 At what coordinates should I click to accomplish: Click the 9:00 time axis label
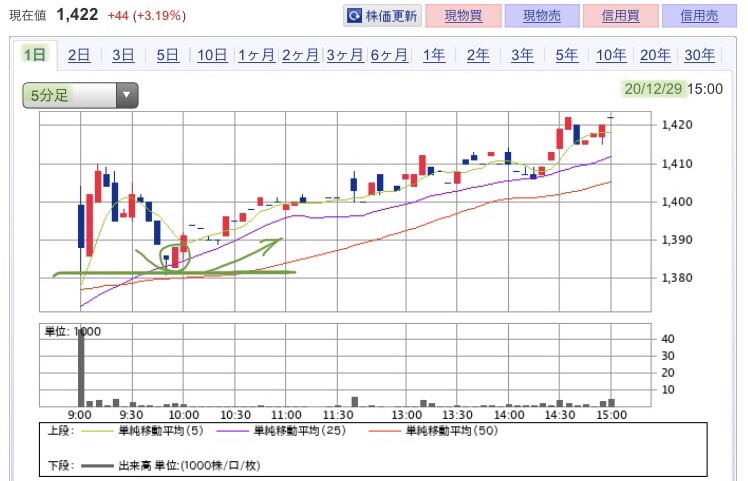click(x=80, y=415)
